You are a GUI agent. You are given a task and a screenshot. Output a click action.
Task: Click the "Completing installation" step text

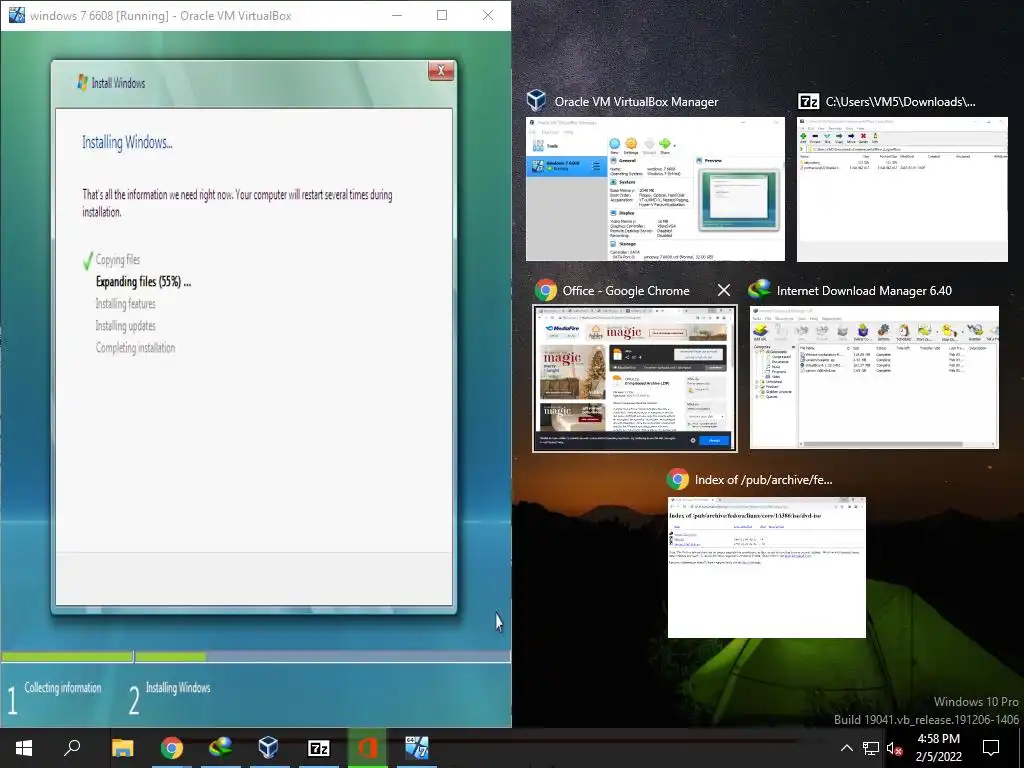[135, 347]
